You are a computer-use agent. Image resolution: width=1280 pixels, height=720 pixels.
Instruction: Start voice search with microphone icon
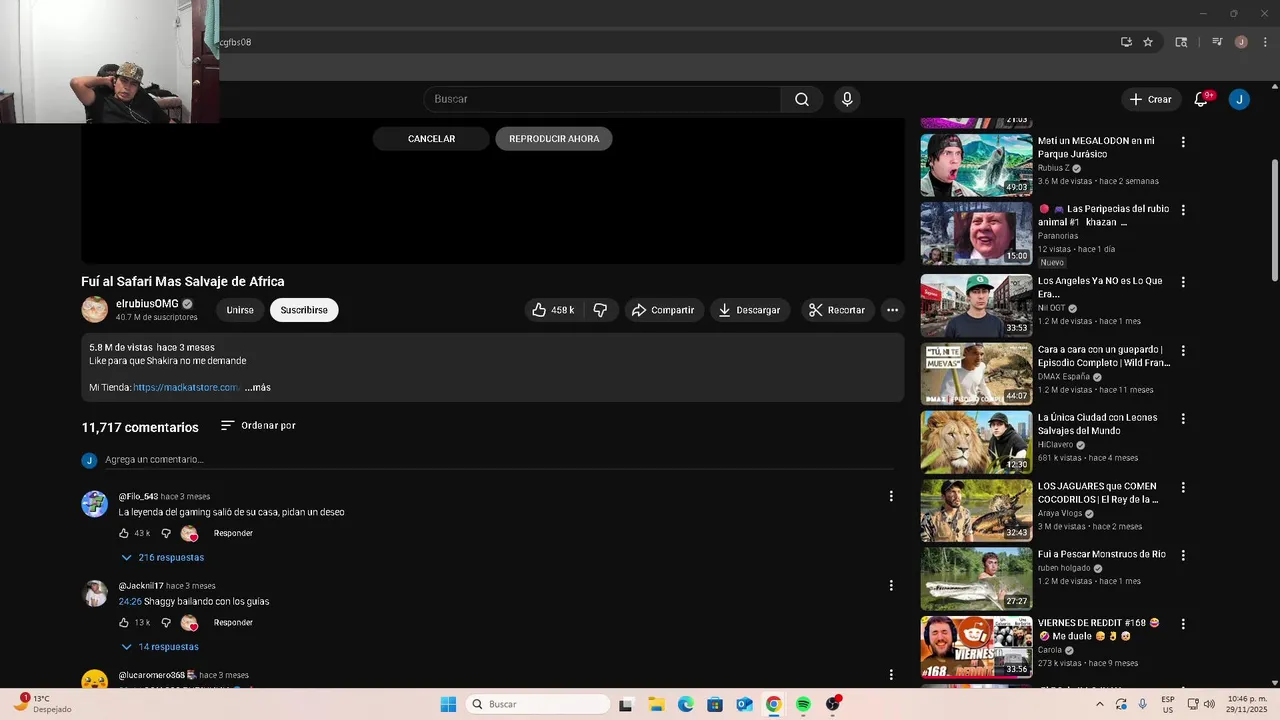tap(847, 99)
